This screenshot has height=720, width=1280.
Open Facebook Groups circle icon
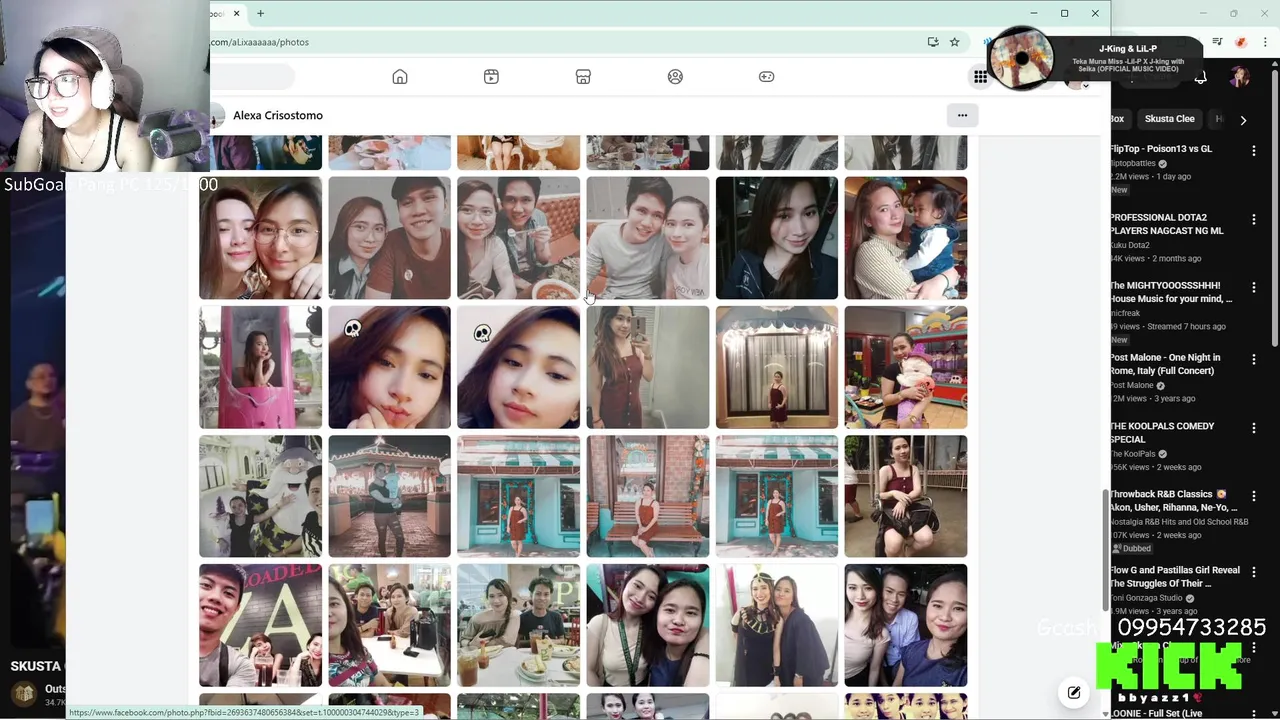pos(675,77)
